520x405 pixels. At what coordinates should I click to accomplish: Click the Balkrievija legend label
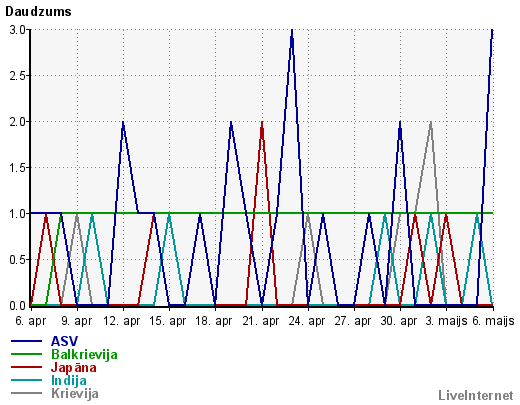(84, 354)
